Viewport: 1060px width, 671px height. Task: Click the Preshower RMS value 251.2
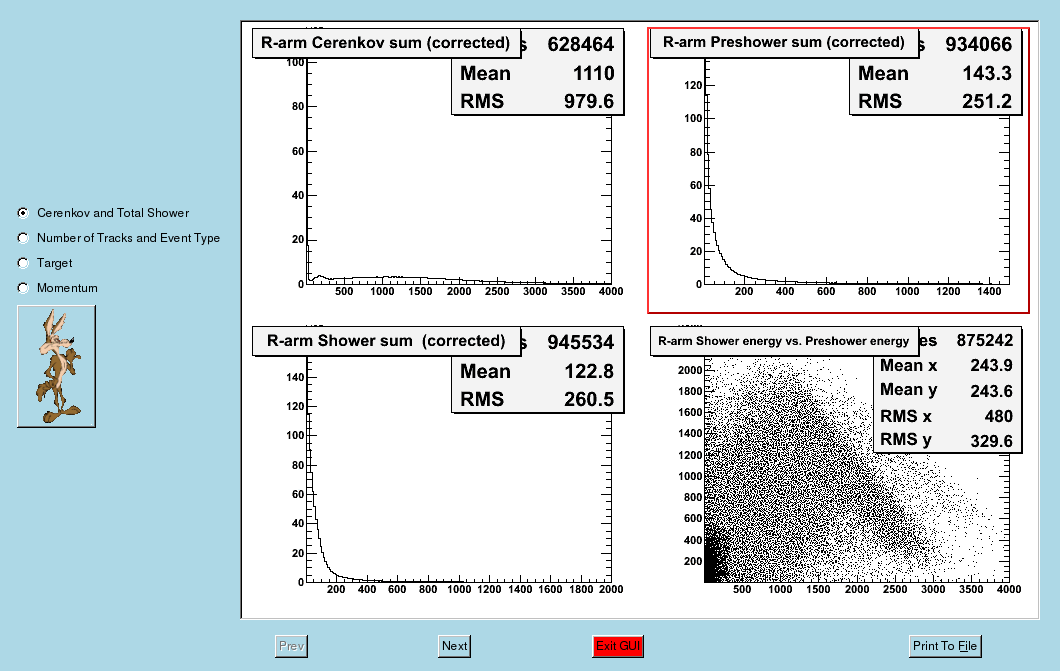(987, 101)
